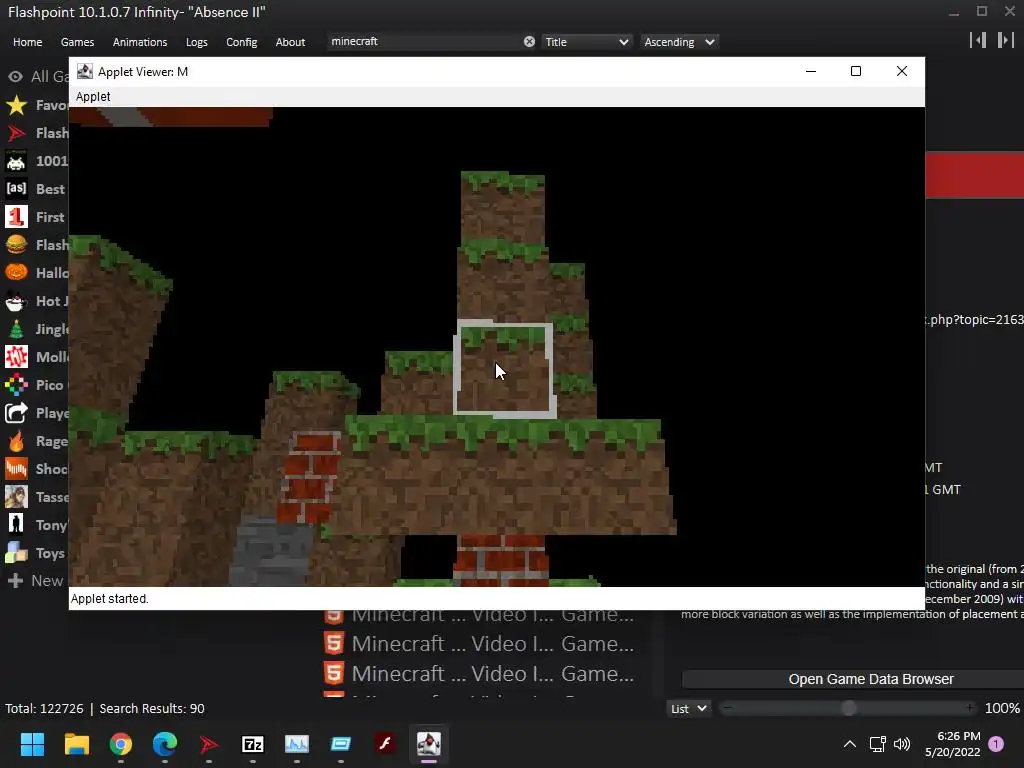Open the Tasse playlist portrait icon

click(16, 497)
